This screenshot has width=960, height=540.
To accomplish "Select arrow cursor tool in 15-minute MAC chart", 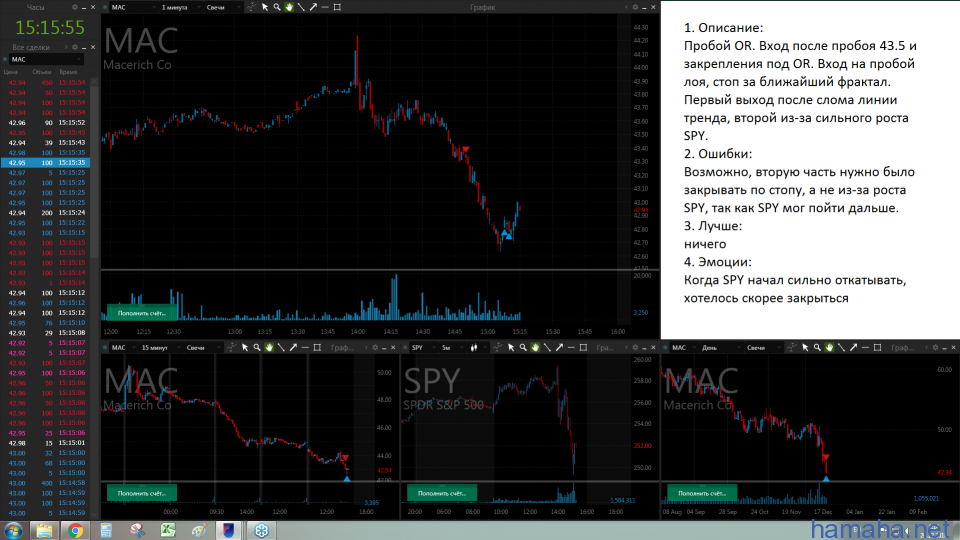I will (245, 348).
